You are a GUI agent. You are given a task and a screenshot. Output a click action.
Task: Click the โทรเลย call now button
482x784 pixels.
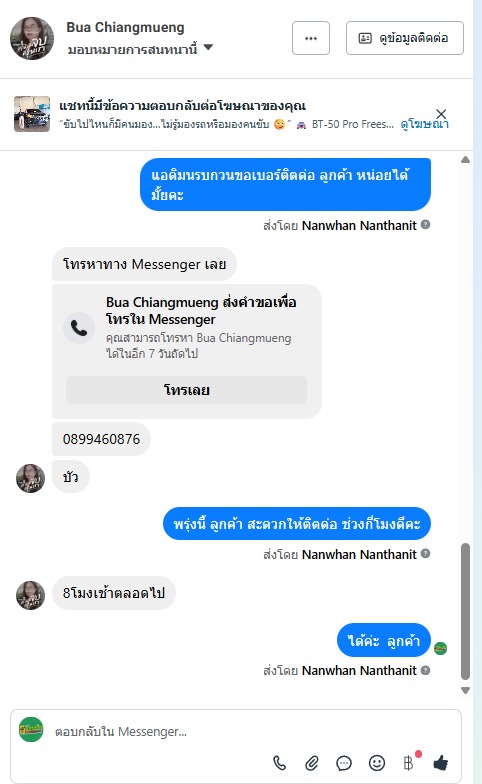pyautogui.click(x=186, y=390)
